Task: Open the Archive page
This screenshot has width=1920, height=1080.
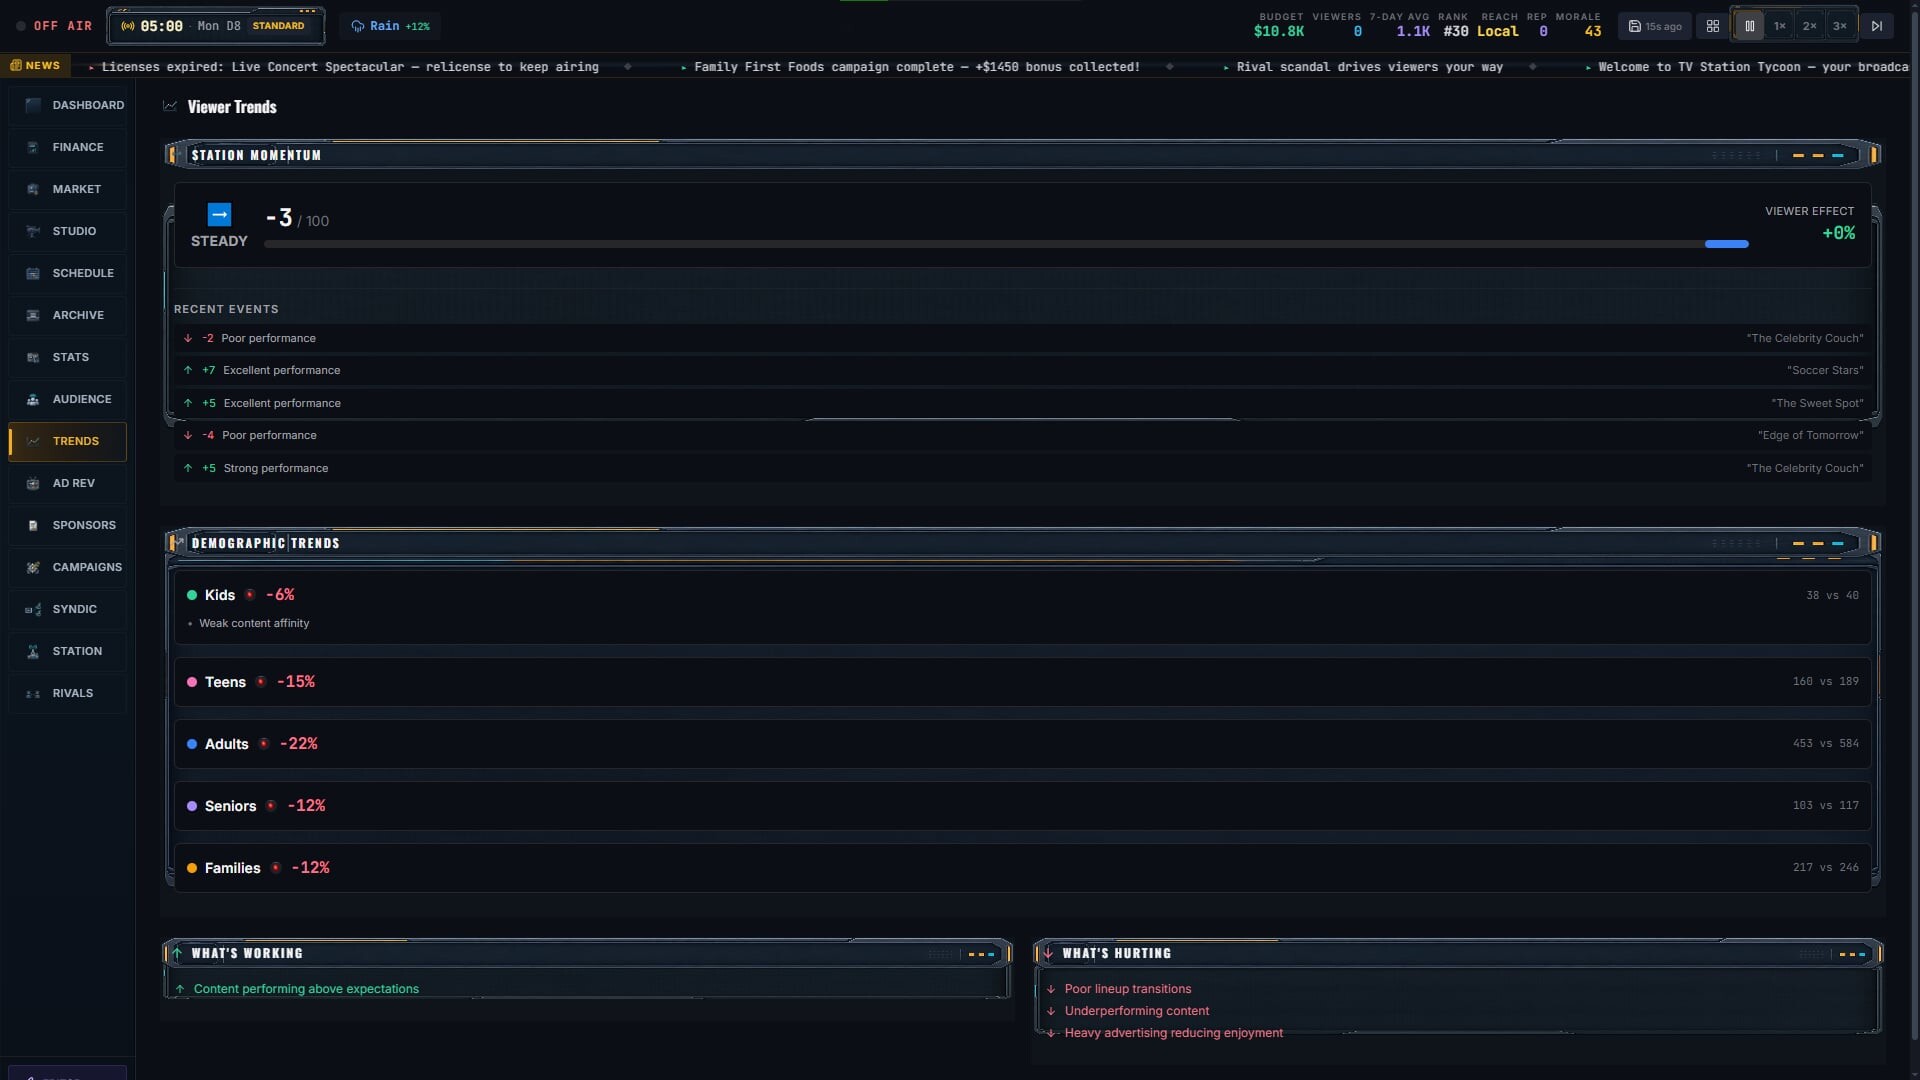Action: tap(68, 315)
